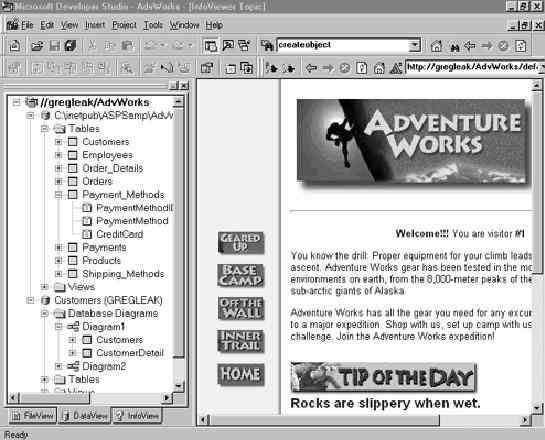Click the web page vertical scrollbar thumb
This screenshot has width=545, height=440.
click(x=537, y=182)
